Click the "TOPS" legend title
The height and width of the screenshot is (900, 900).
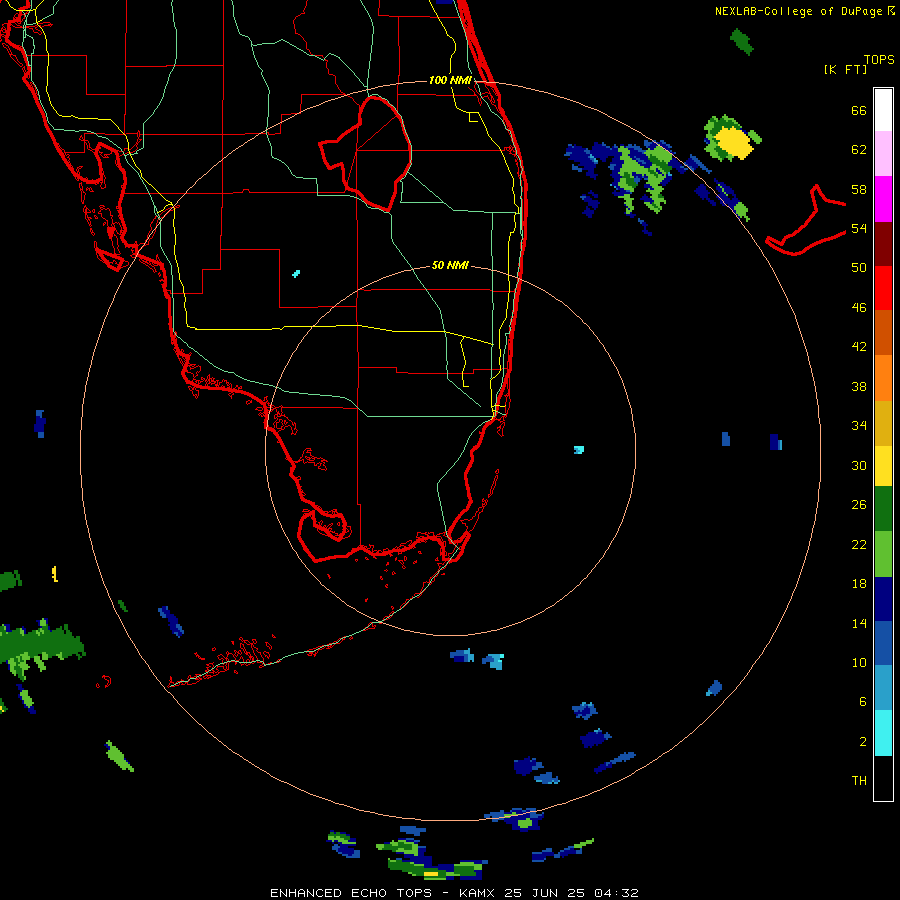coord(879,59)
